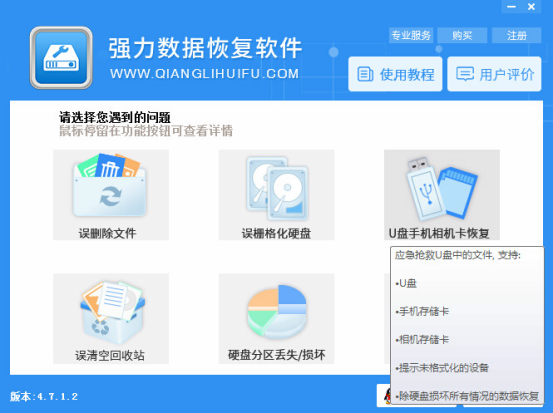Select the 误格式化硬盘 disk recovery option
This screenshot has width=553, height=413.
276,195
